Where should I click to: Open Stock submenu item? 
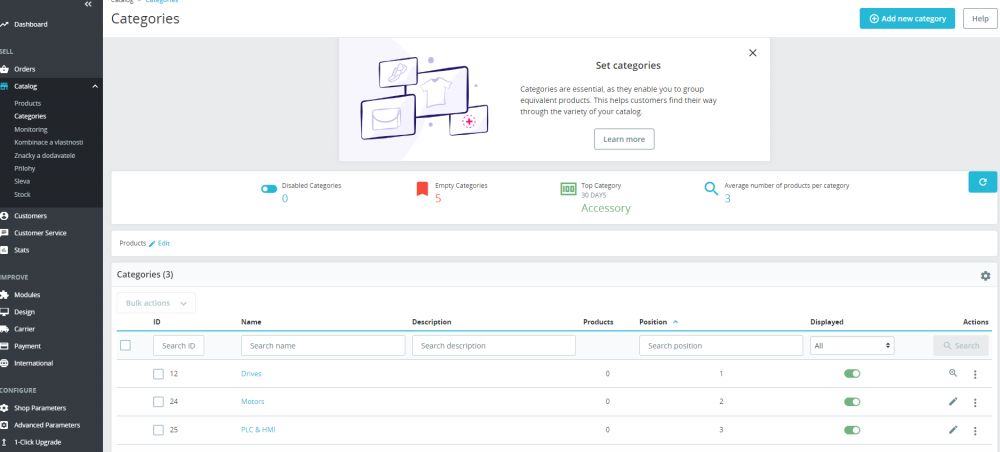click(x=22, y=194)
